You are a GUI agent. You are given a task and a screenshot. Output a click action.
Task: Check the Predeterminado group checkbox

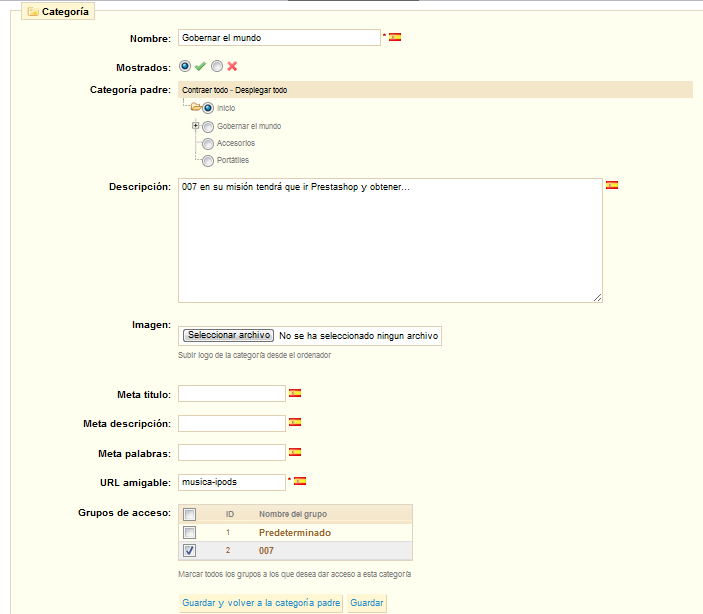[190, 533]
